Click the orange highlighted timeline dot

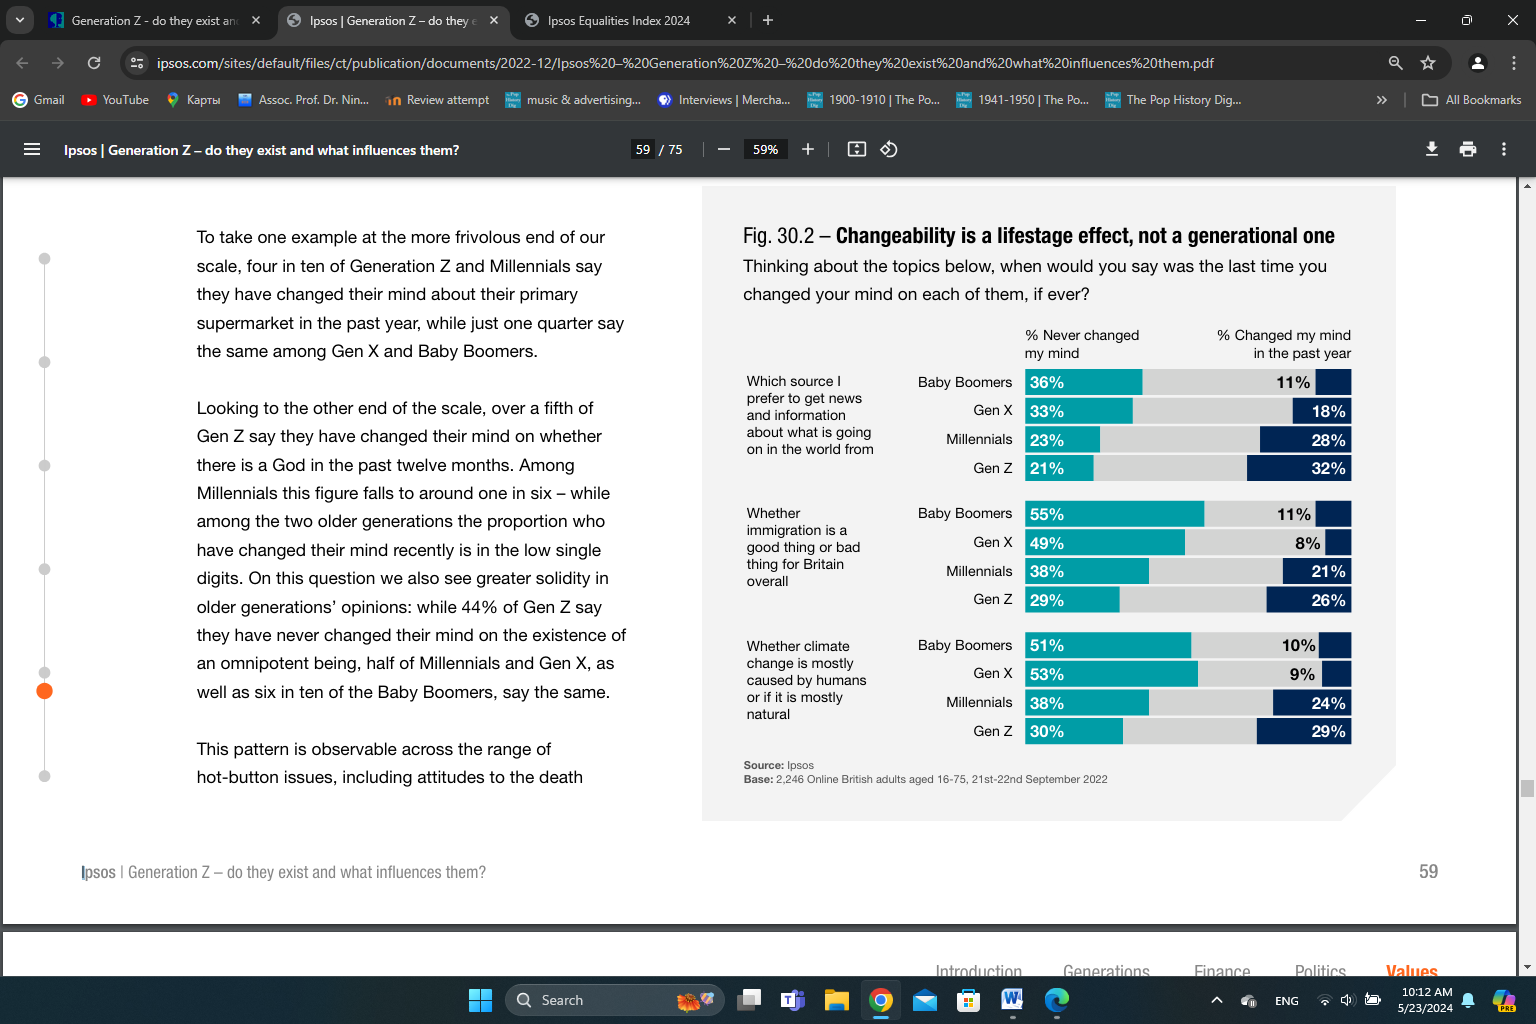[44, 691]
